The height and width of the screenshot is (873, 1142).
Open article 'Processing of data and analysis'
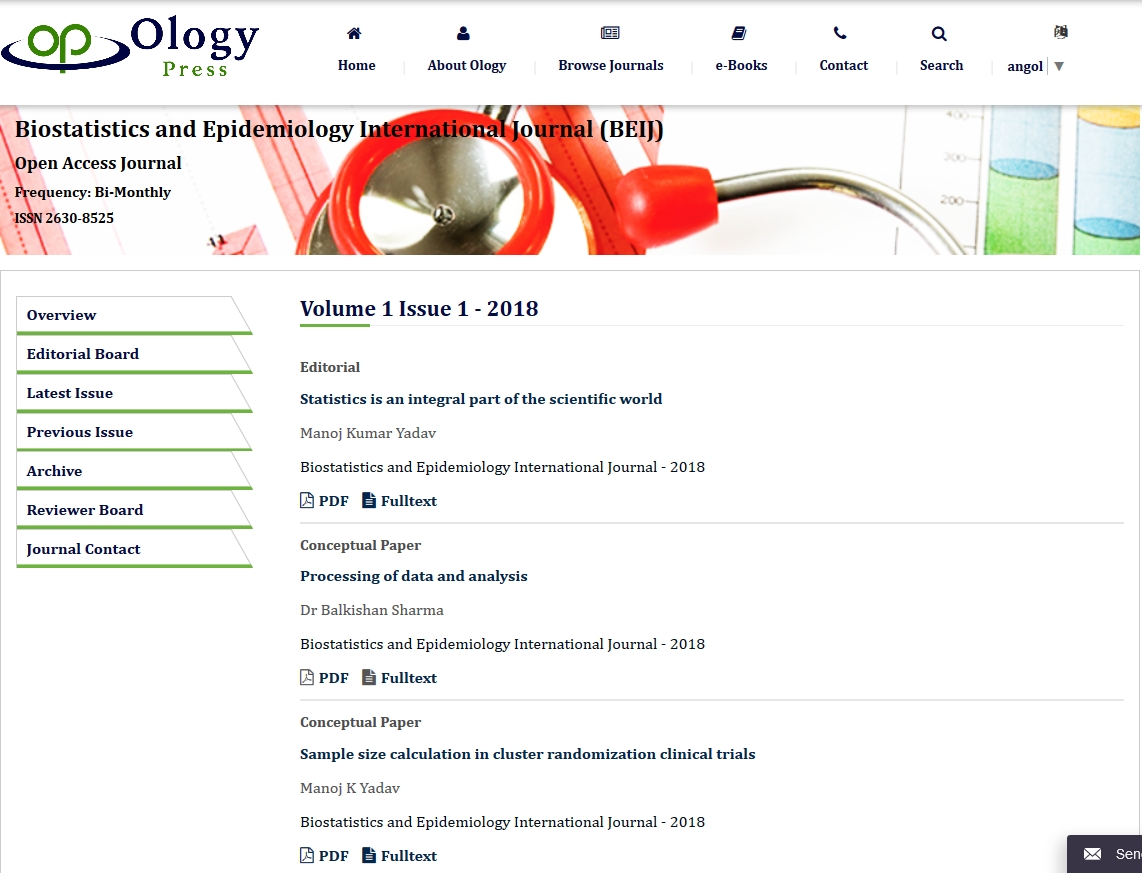pos(414,576)
